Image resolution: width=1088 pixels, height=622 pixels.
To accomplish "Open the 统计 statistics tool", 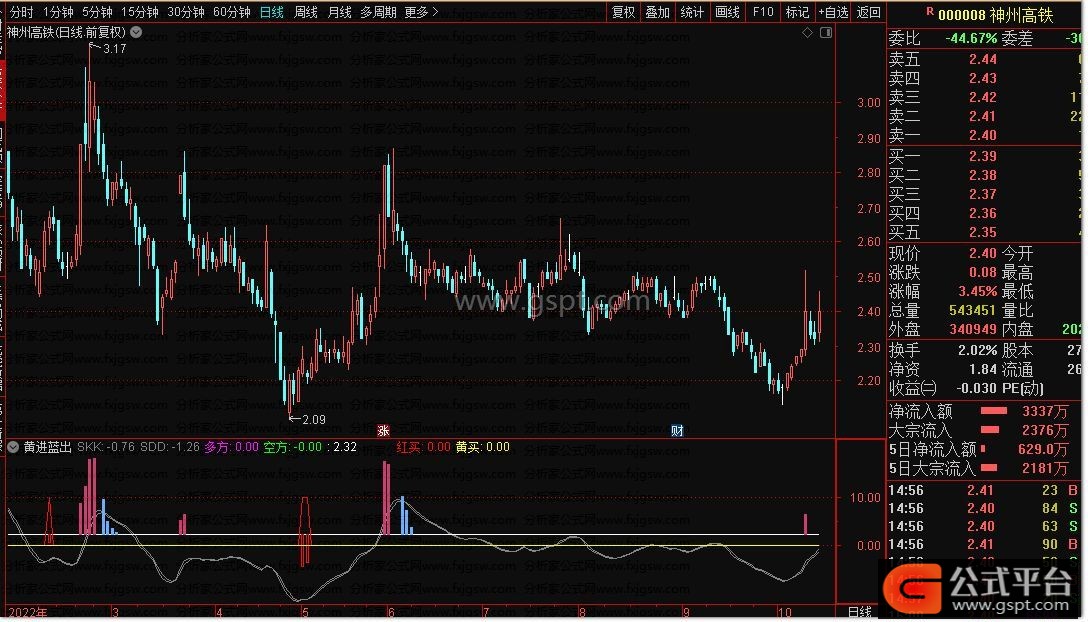I will [692, 12].
